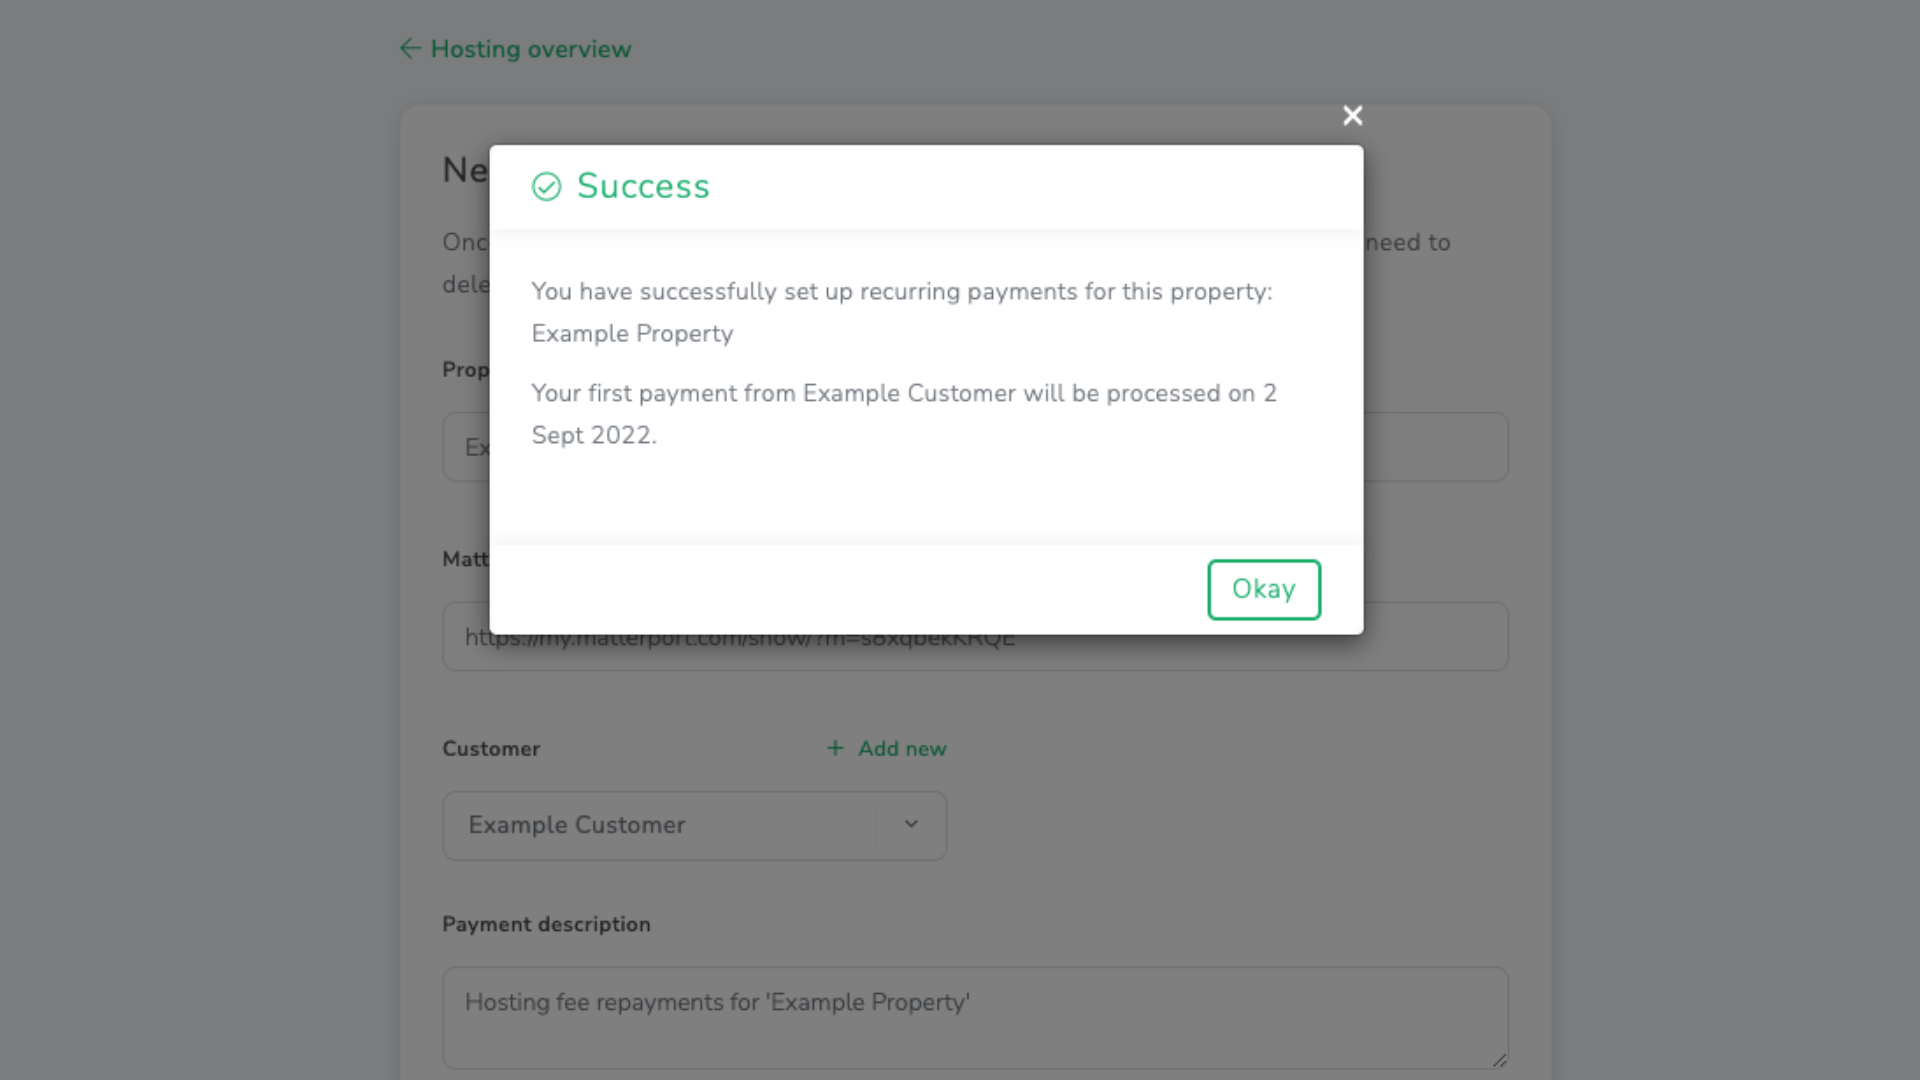Screen dimensions: 1920x1080
Task: Go to the Hosting overview link
Action: (531, 49)
